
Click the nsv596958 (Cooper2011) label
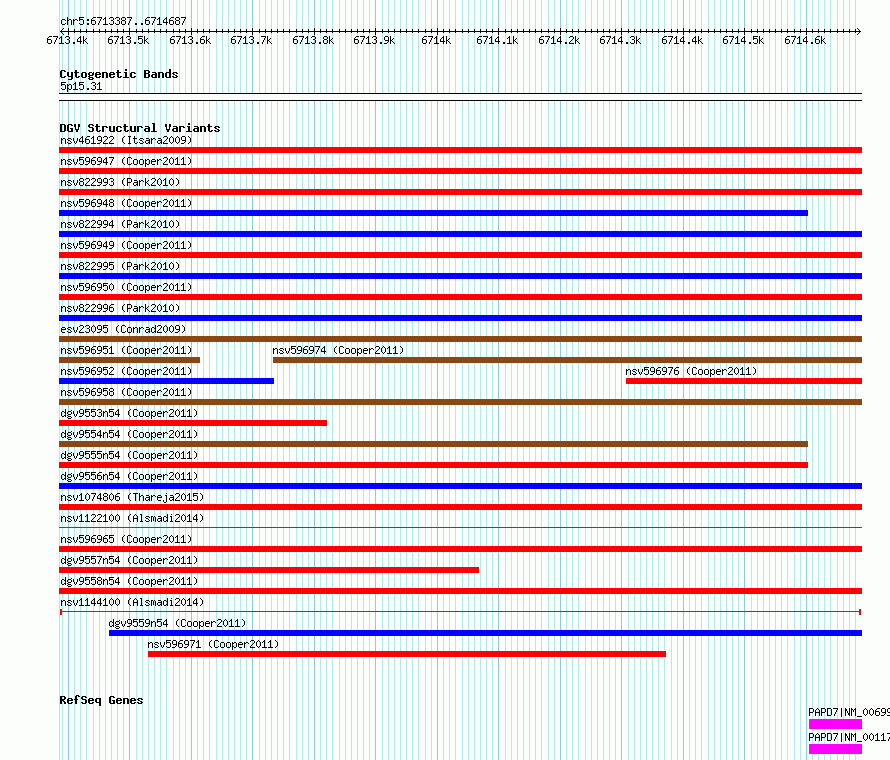pos(126,392)
